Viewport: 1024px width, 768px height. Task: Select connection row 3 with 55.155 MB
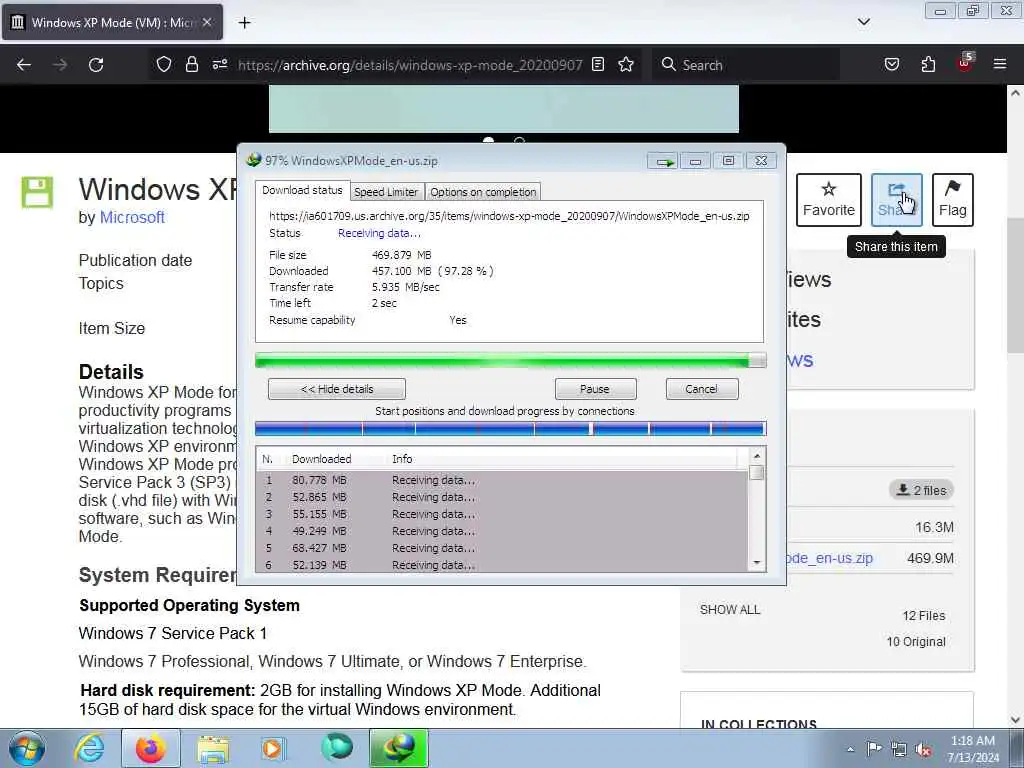[502, 514]
